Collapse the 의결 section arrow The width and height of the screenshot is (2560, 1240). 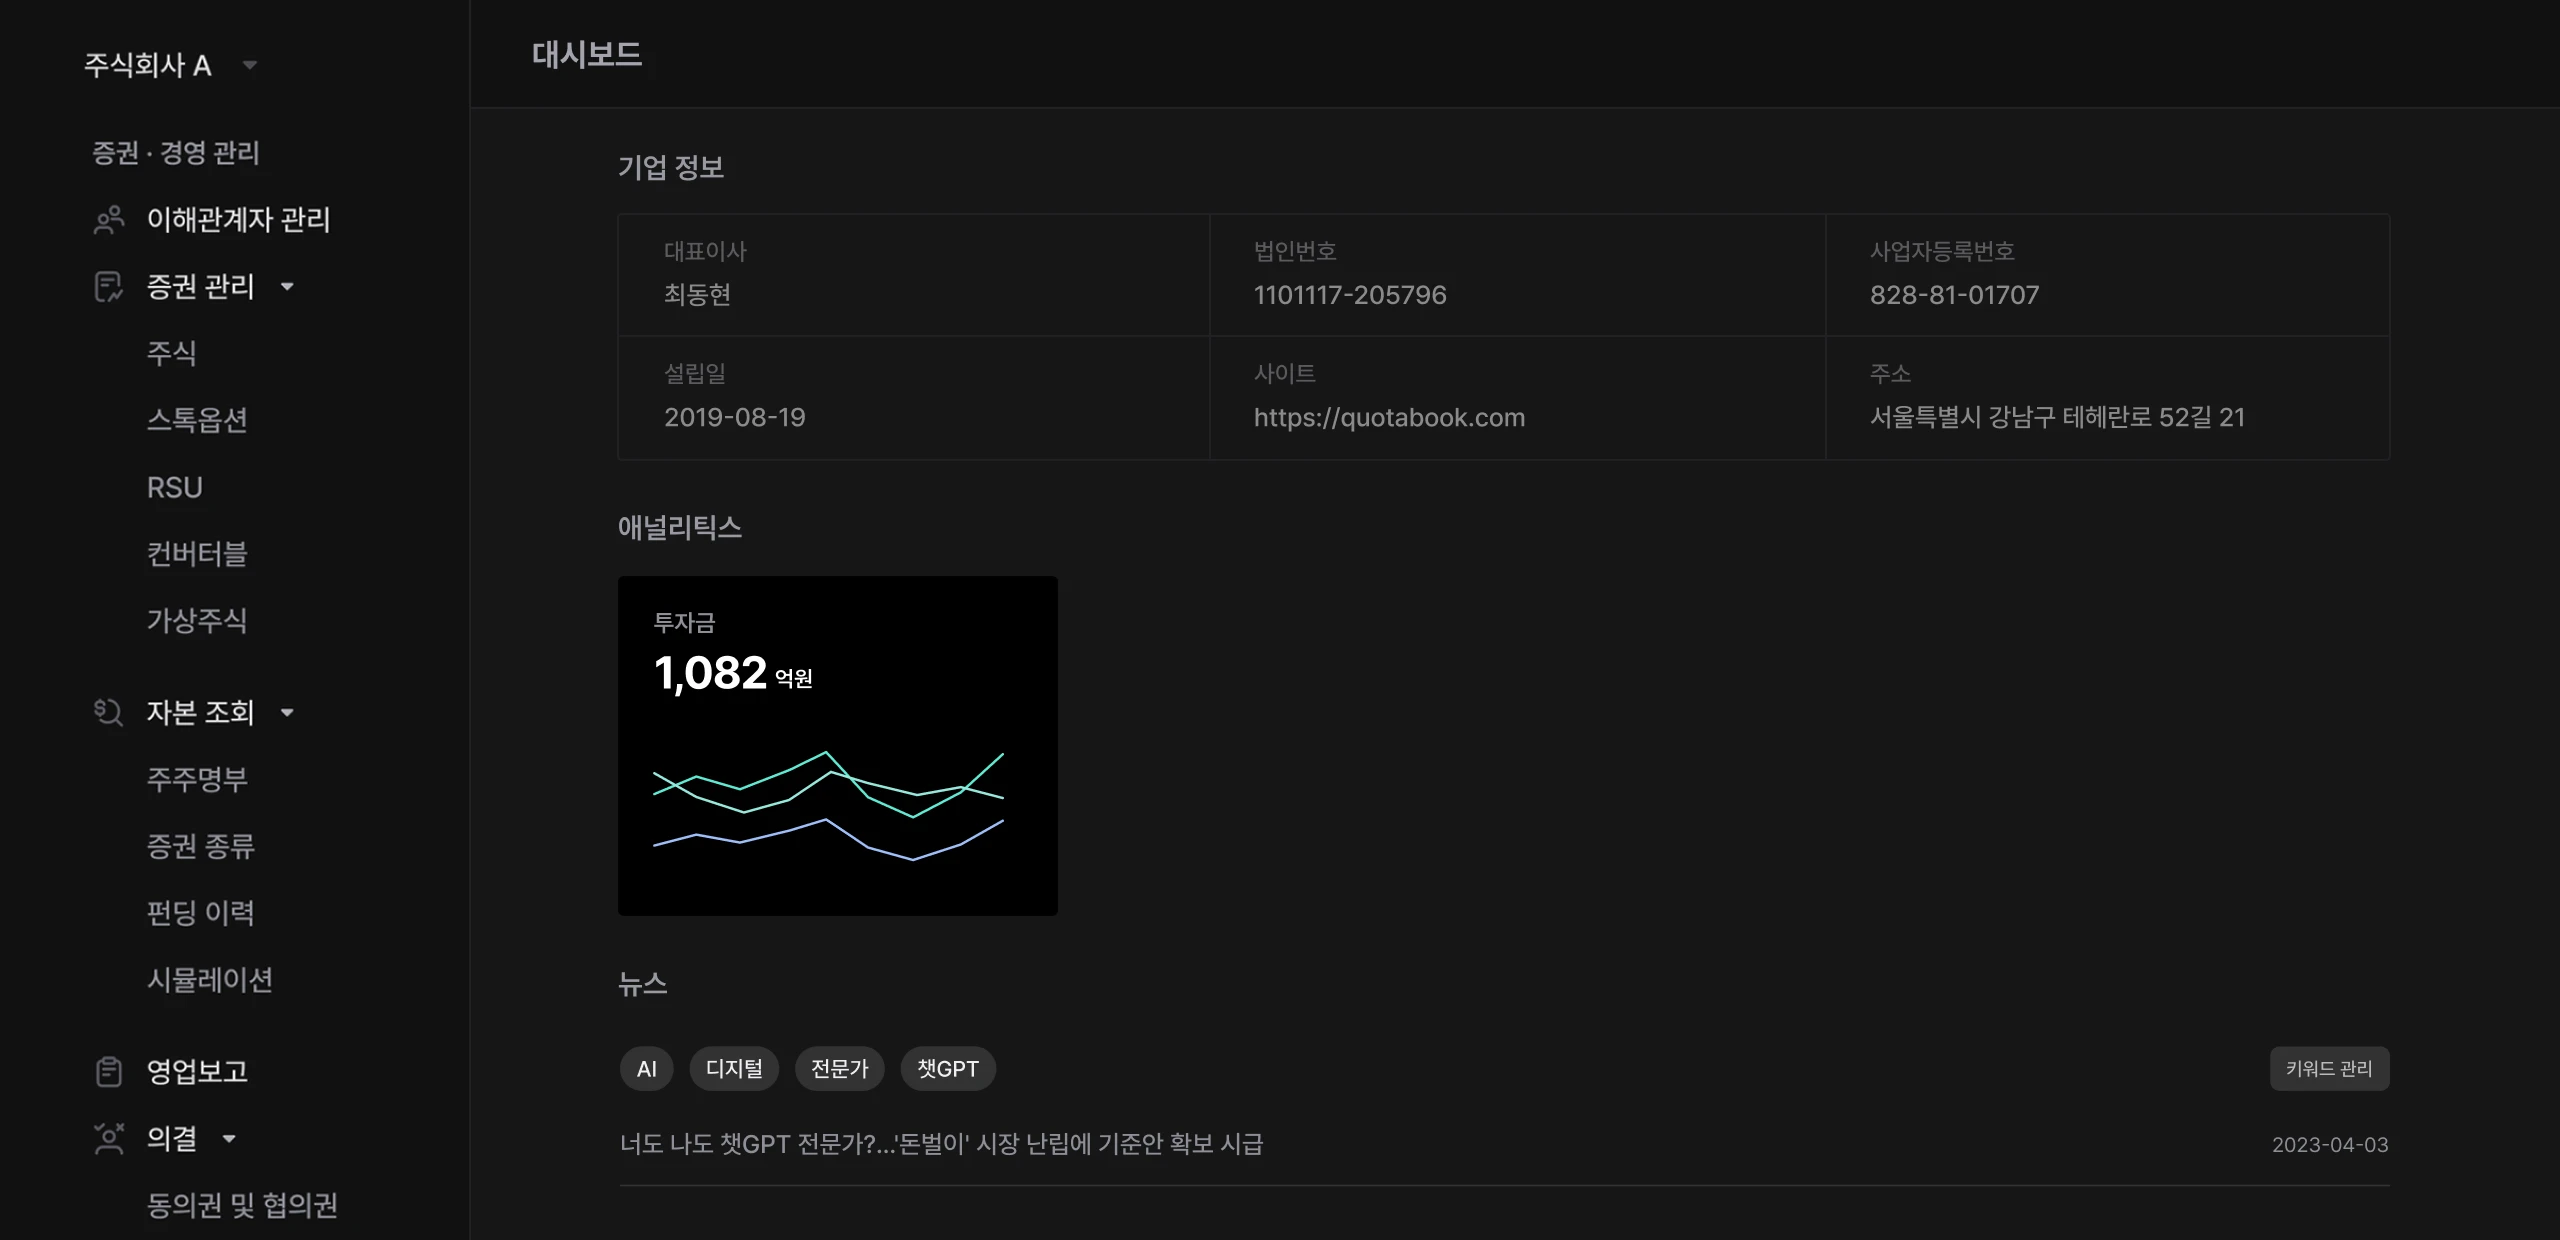pos(229,1138)
